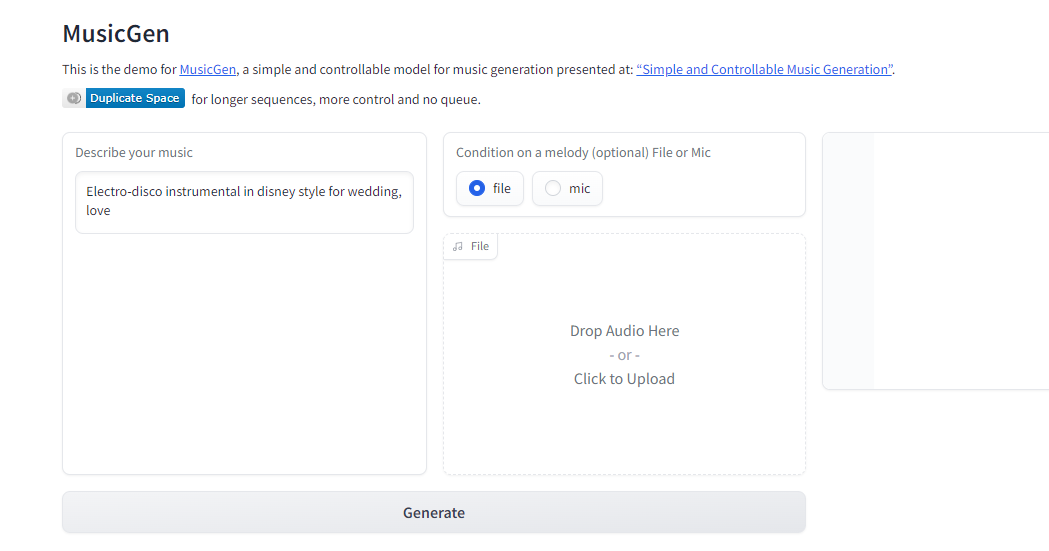The width and height of the screenshot is (1049, 551).
Task: Open the Simple and Controllable Music Generation link
Action: pos(764,69)
